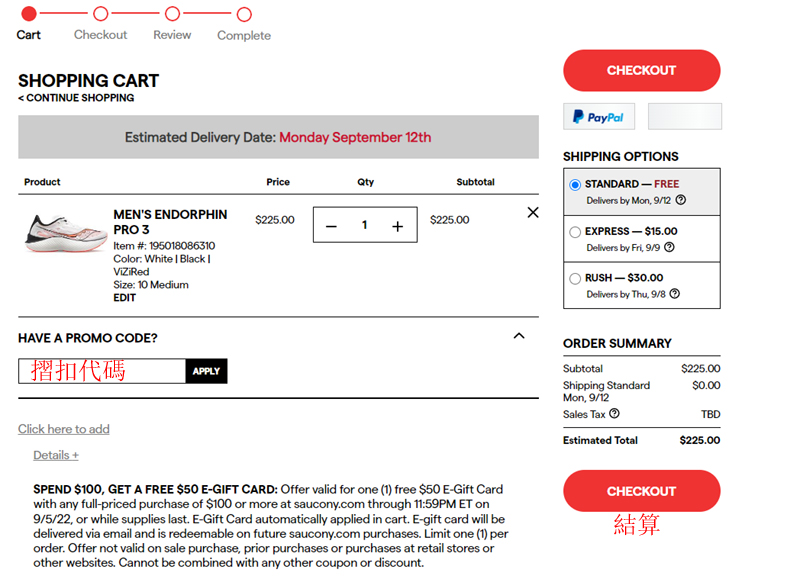The width and height of the screenshot is (800, 582).
Task: Click the Sales Tax TBD value
Action: [710, 414]
